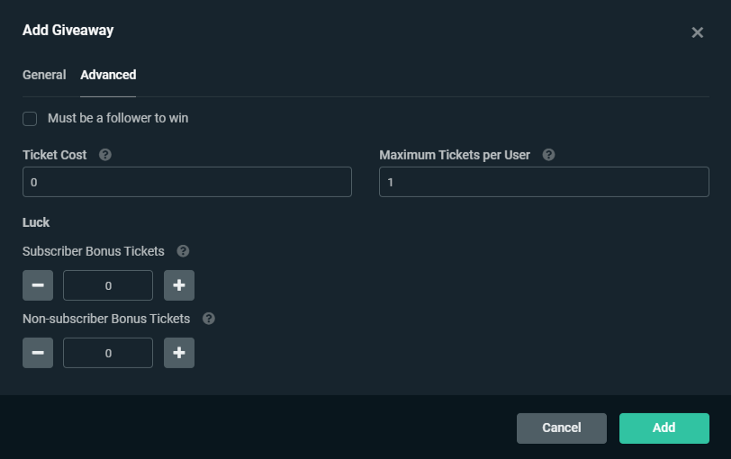Click the 'Must be a follower to win' label
Screen dimensions: 731x459
click(x=118, y=118)
